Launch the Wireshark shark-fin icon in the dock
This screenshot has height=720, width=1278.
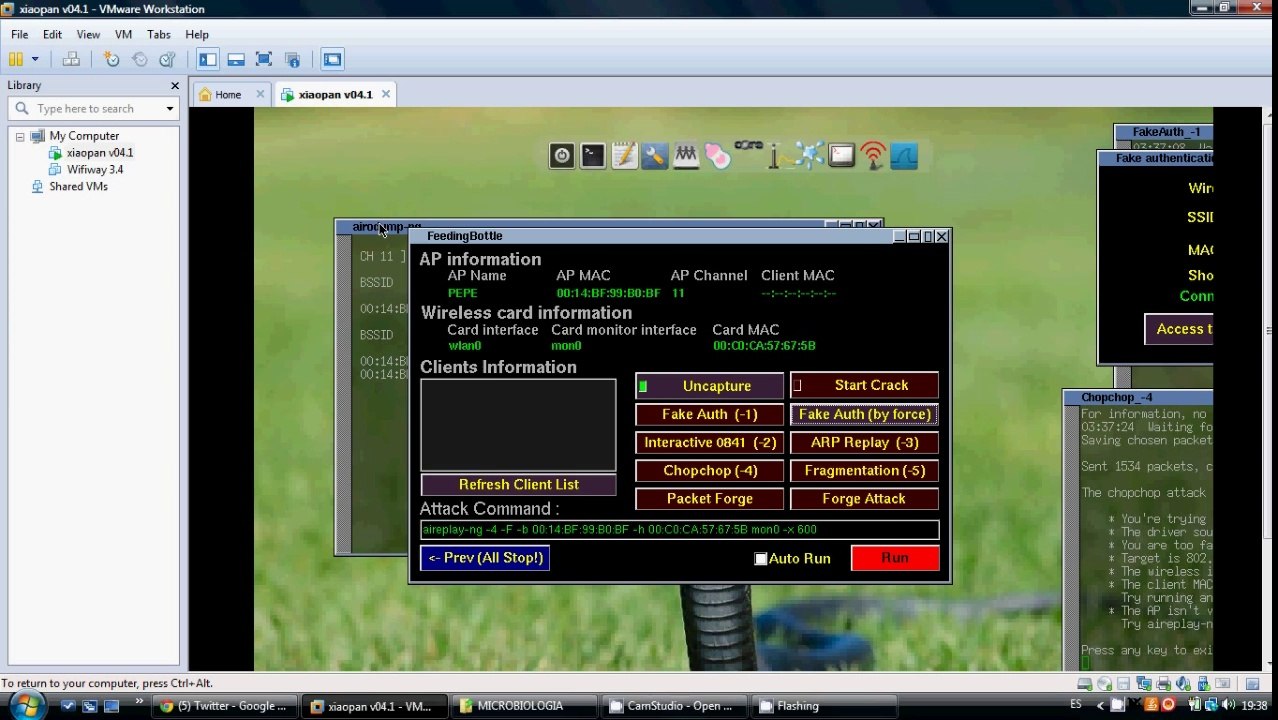[904, 156]
